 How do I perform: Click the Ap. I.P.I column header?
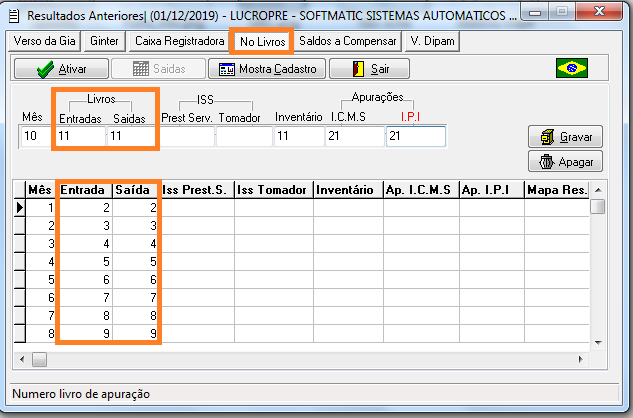tap(492, 190)
